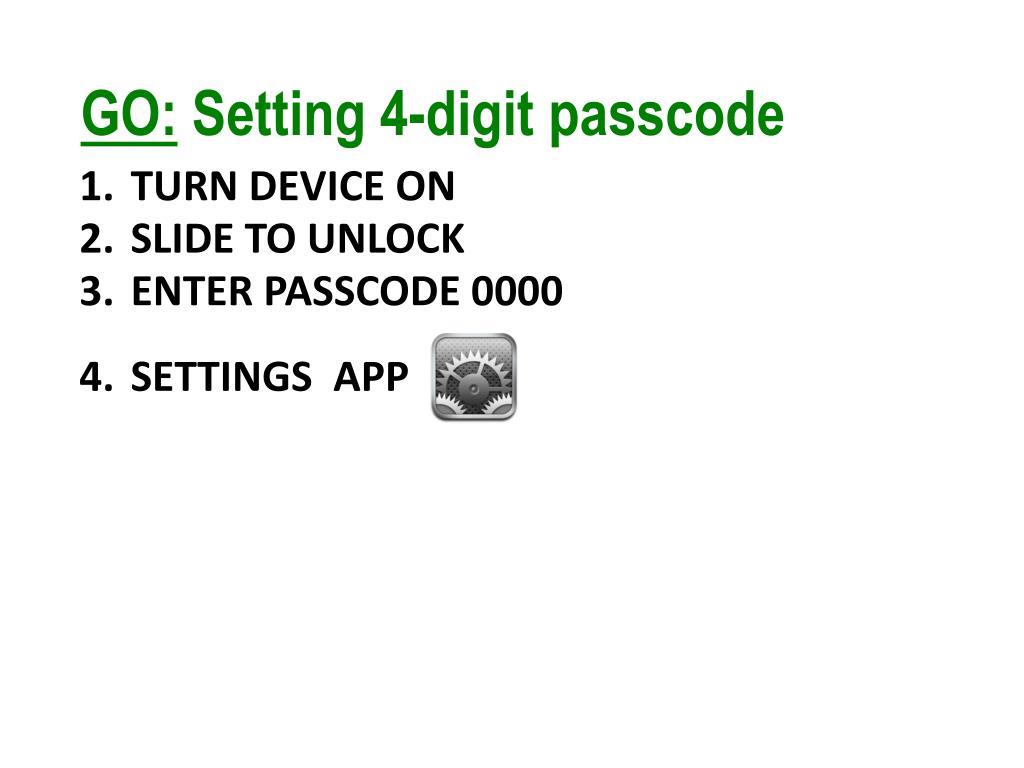Screen dimensions: 1024x768
Task: Select the 0000 passcode digits
Action: (517, 291)
